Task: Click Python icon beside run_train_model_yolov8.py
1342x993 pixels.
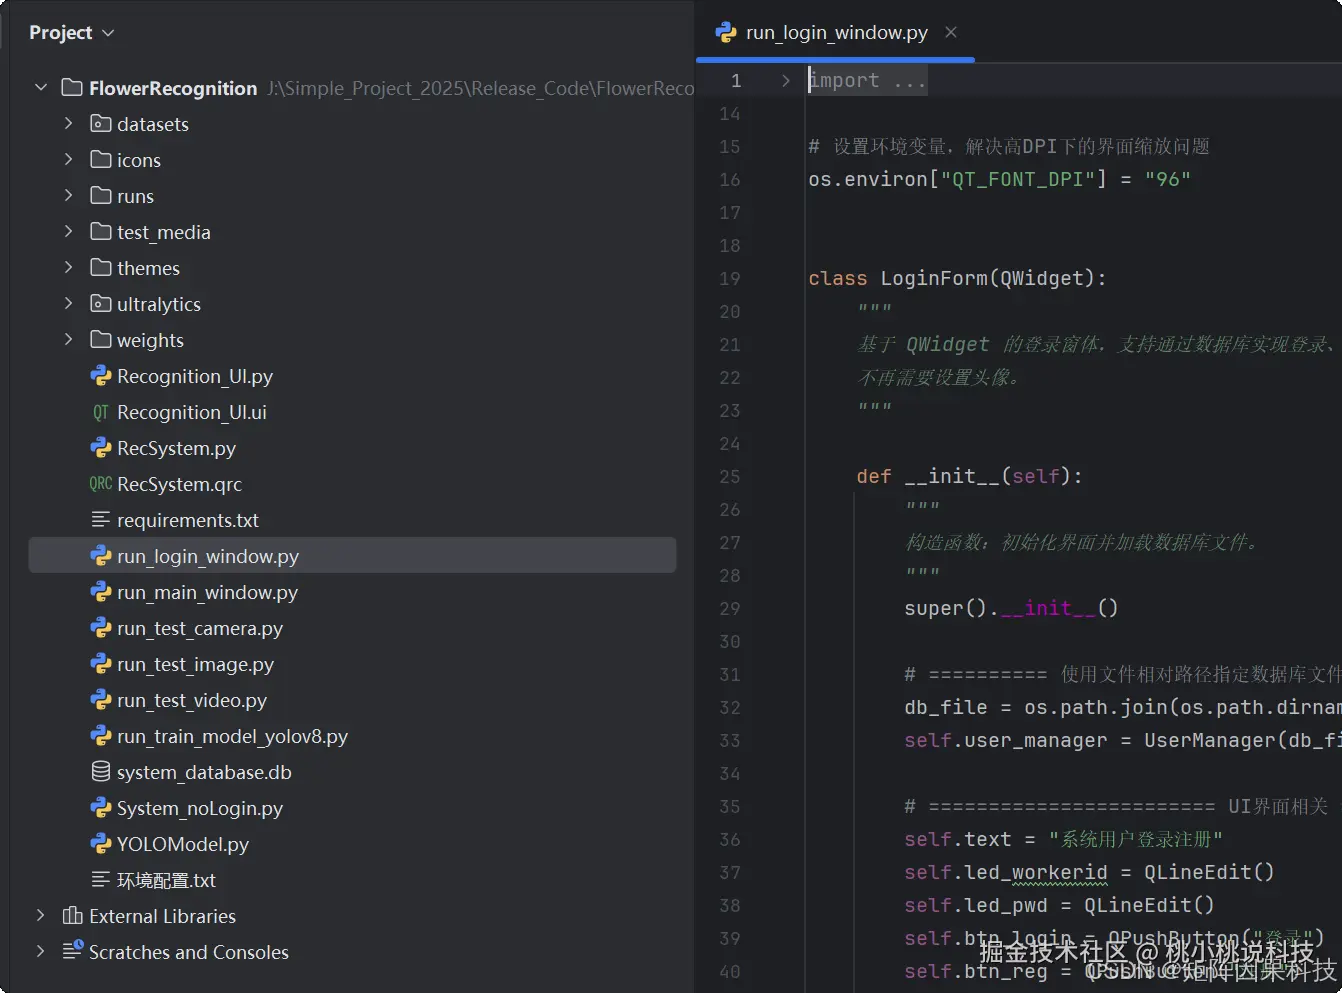Action: click(100, 736)
